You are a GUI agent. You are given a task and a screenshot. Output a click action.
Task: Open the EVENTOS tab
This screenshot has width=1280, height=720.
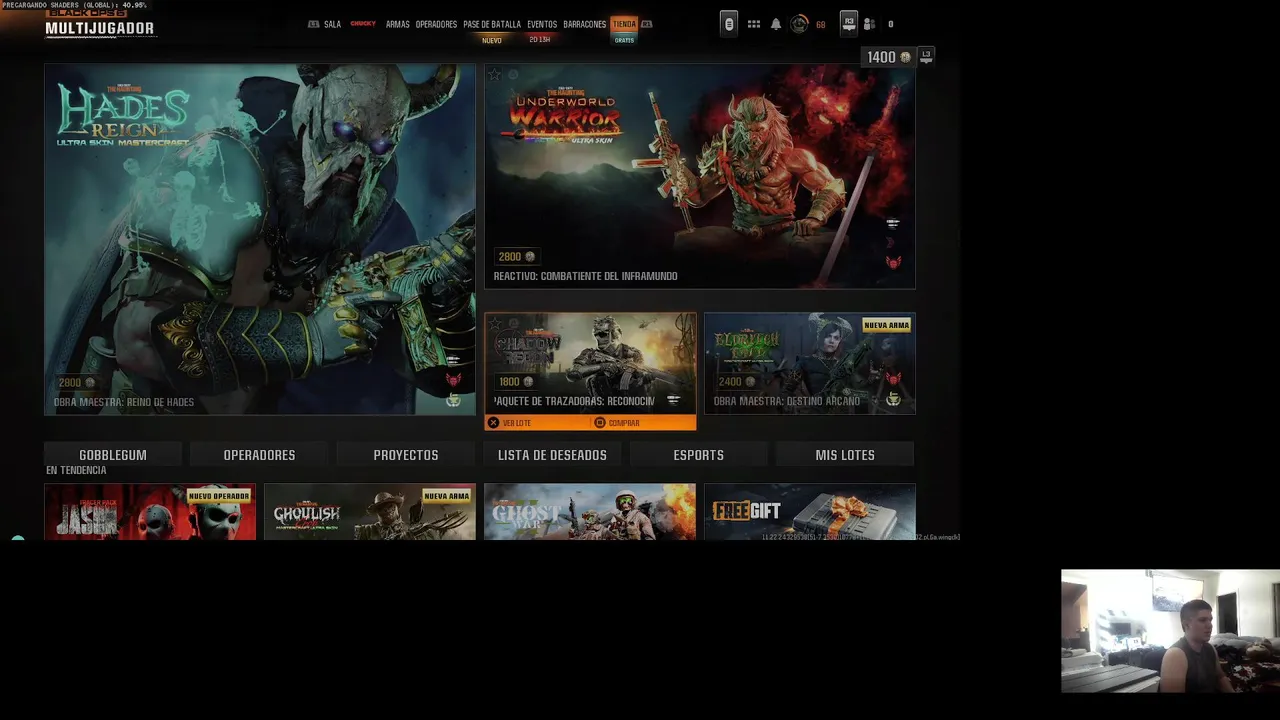pyautogui.click(x=542, y=24)
